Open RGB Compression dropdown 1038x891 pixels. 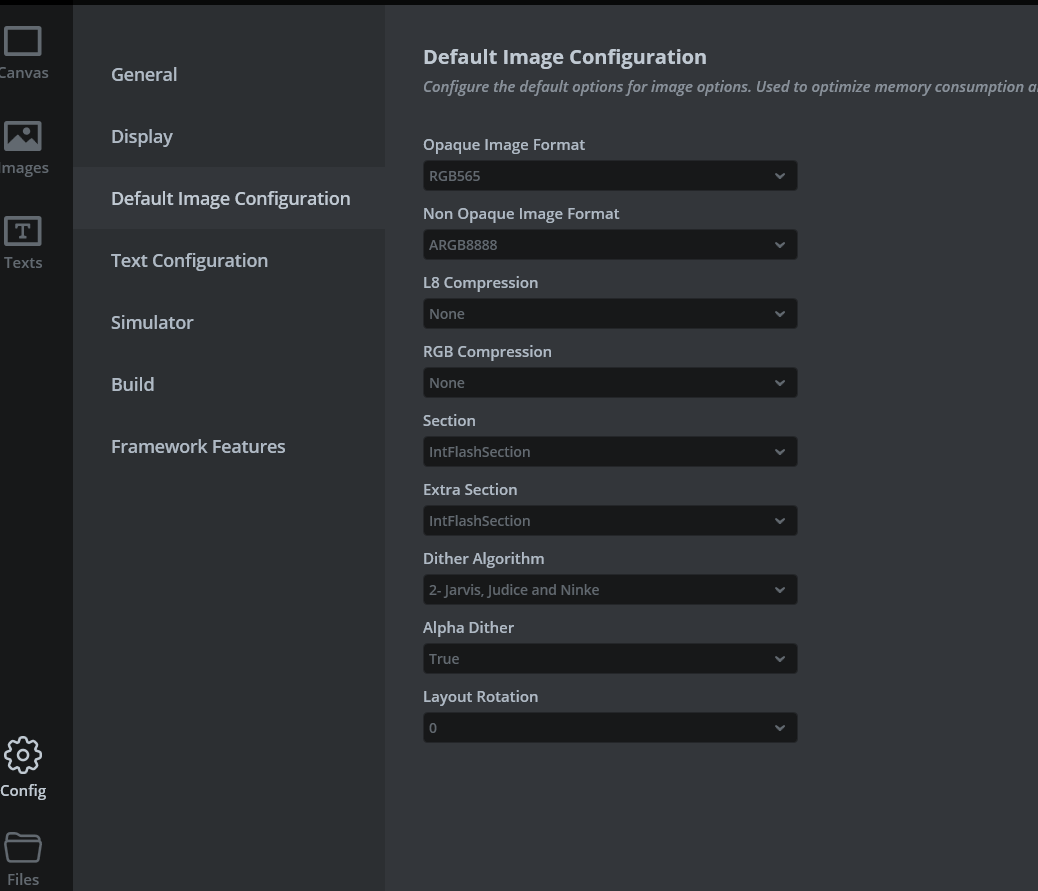[609, 383]
